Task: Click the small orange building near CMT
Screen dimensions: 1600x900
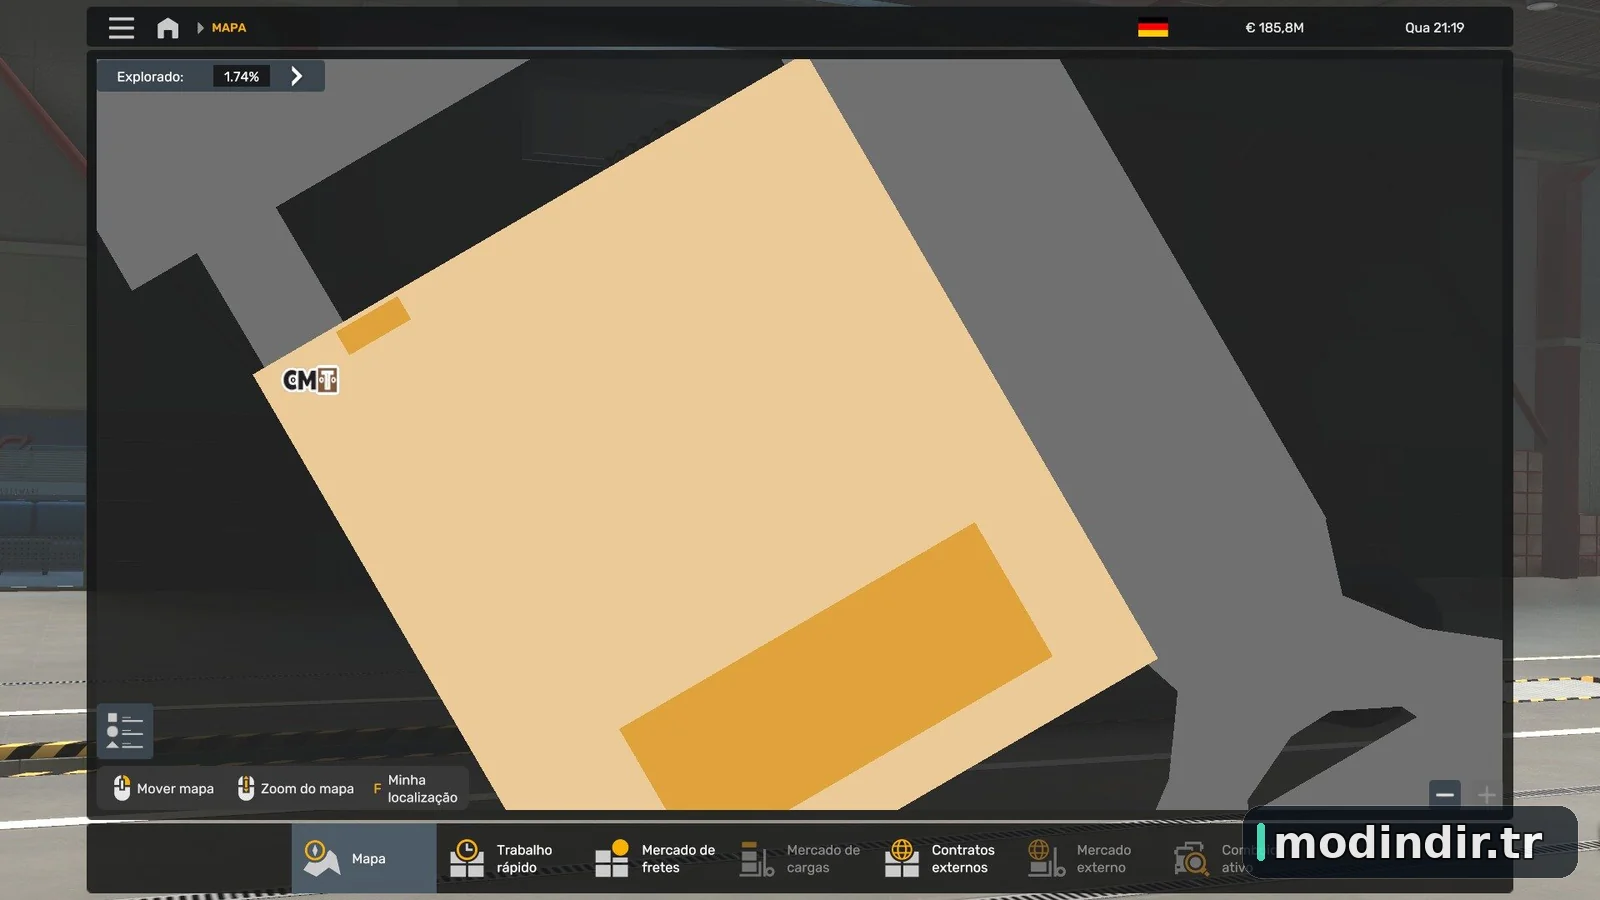Action: click(373, 325)
